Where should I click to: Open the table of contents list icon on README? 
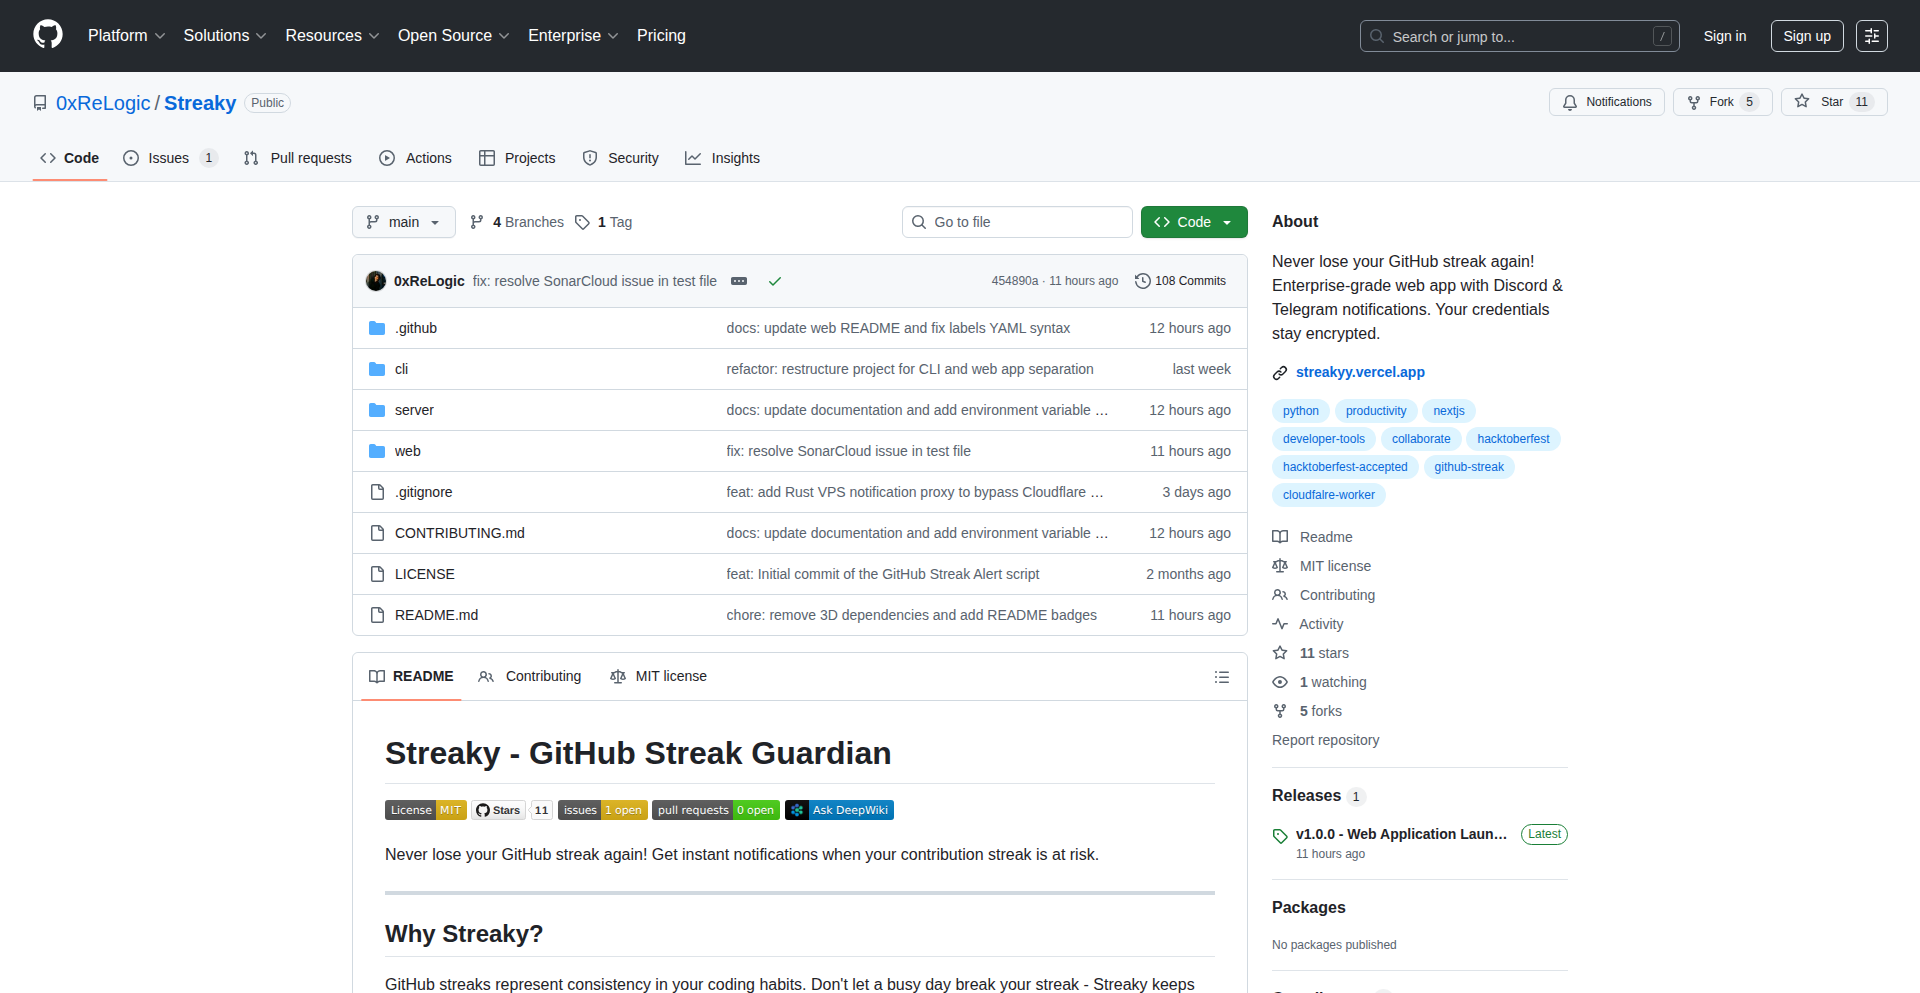1222,676
